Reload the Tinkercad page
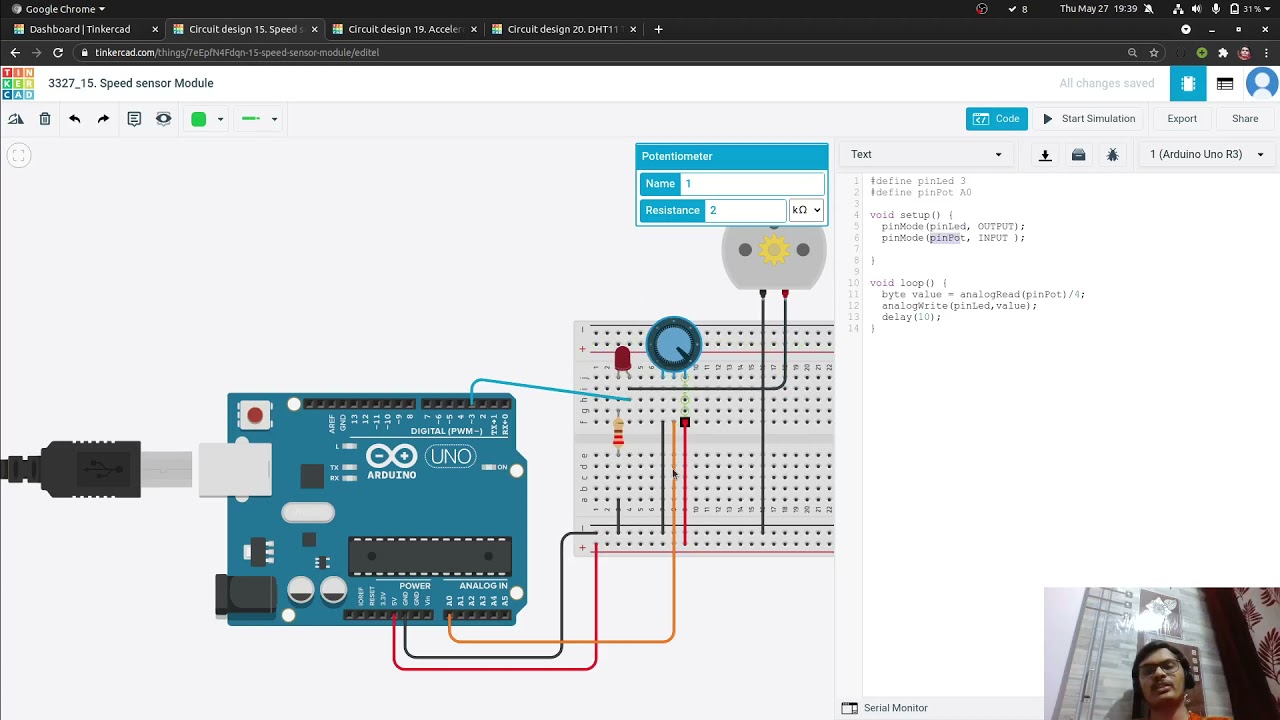Screen dimensions: 1280x720 pyautogui.click(x=58, y=53)
